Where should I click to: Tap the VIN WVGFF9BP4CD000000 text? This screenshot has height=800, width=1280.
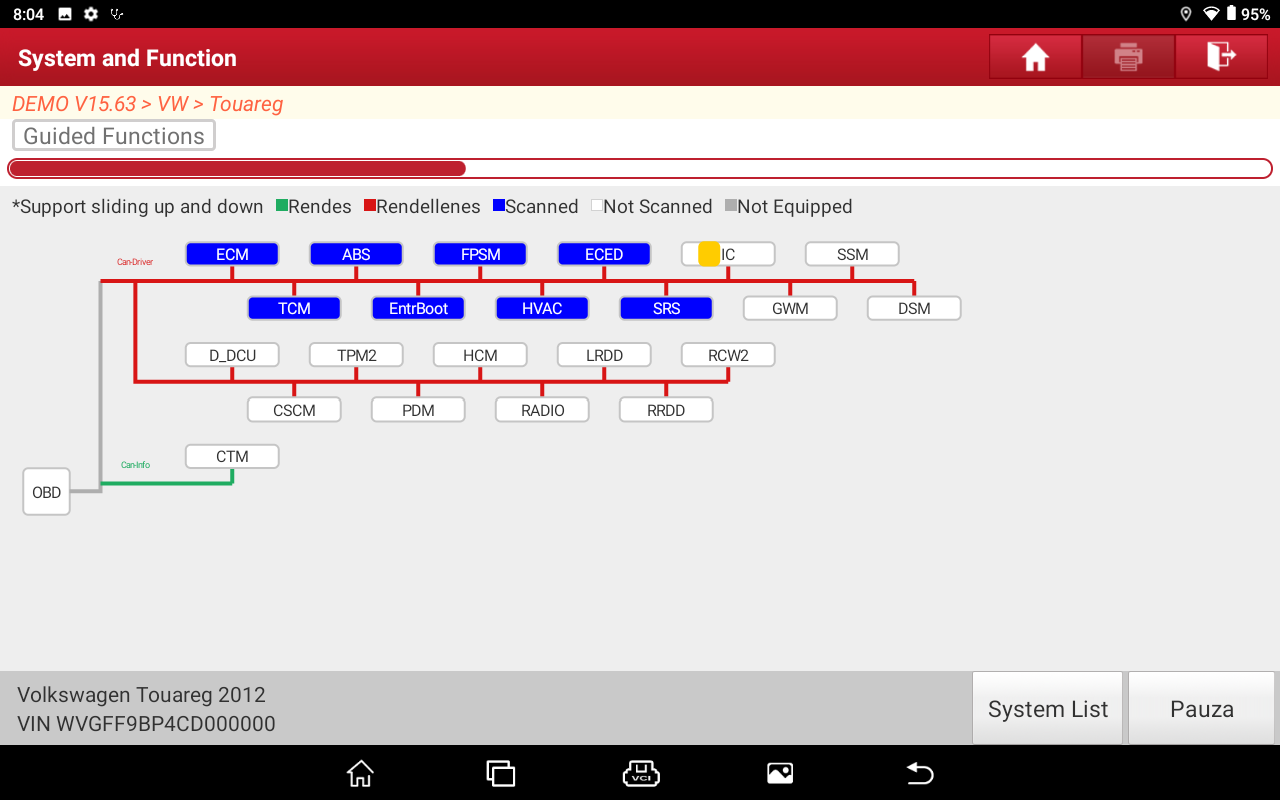(x=146, y=723)
